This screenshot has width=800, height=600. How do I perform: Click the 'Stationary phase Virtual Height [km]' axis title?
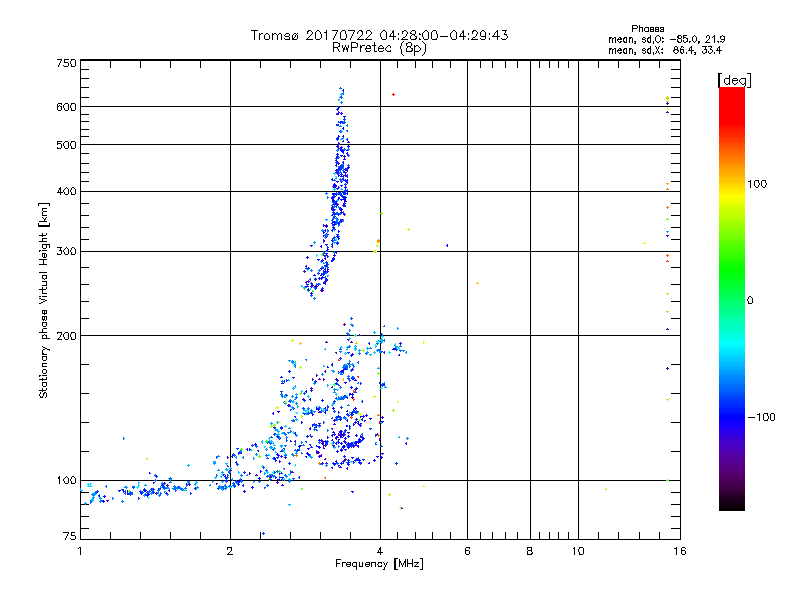click(x=43, y=300)
